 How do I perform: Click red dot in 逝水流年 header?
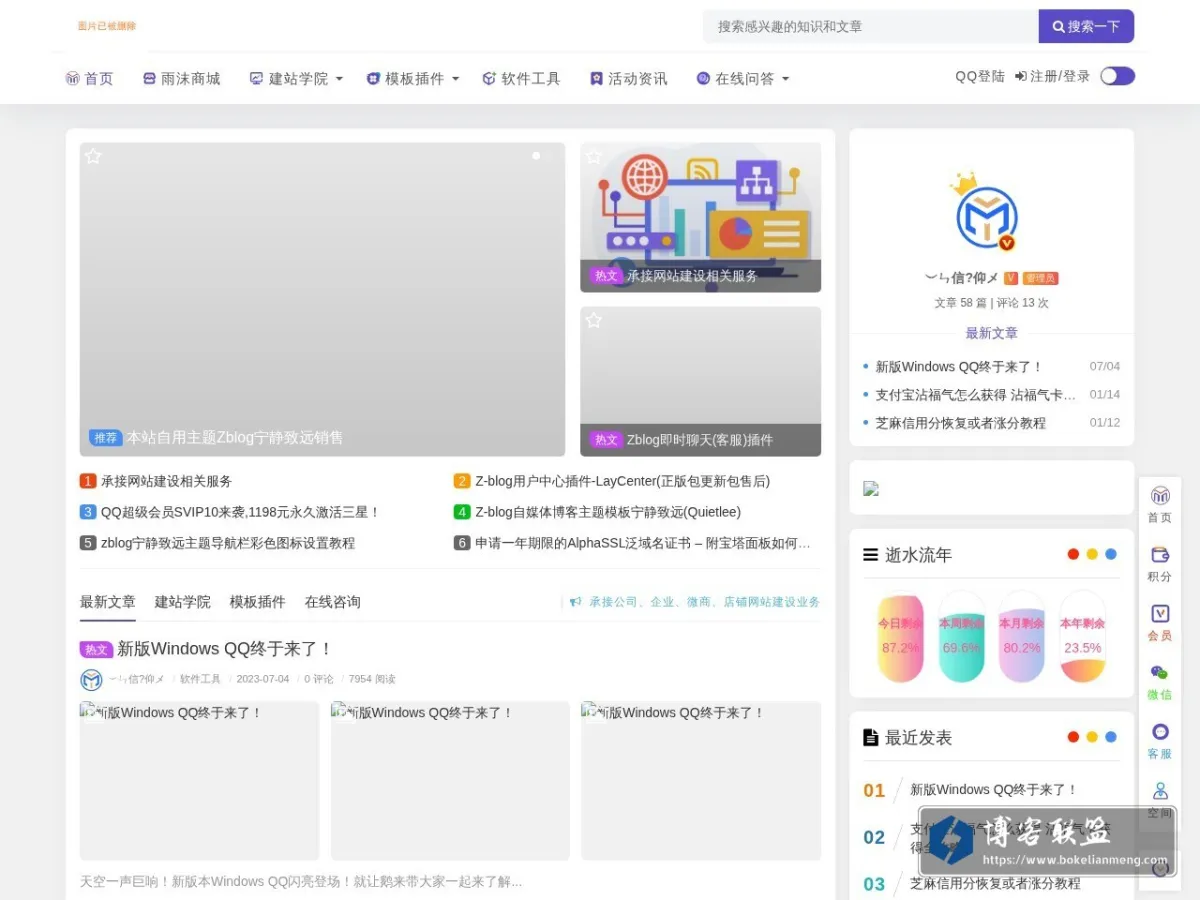click(x=1073, y=554)
